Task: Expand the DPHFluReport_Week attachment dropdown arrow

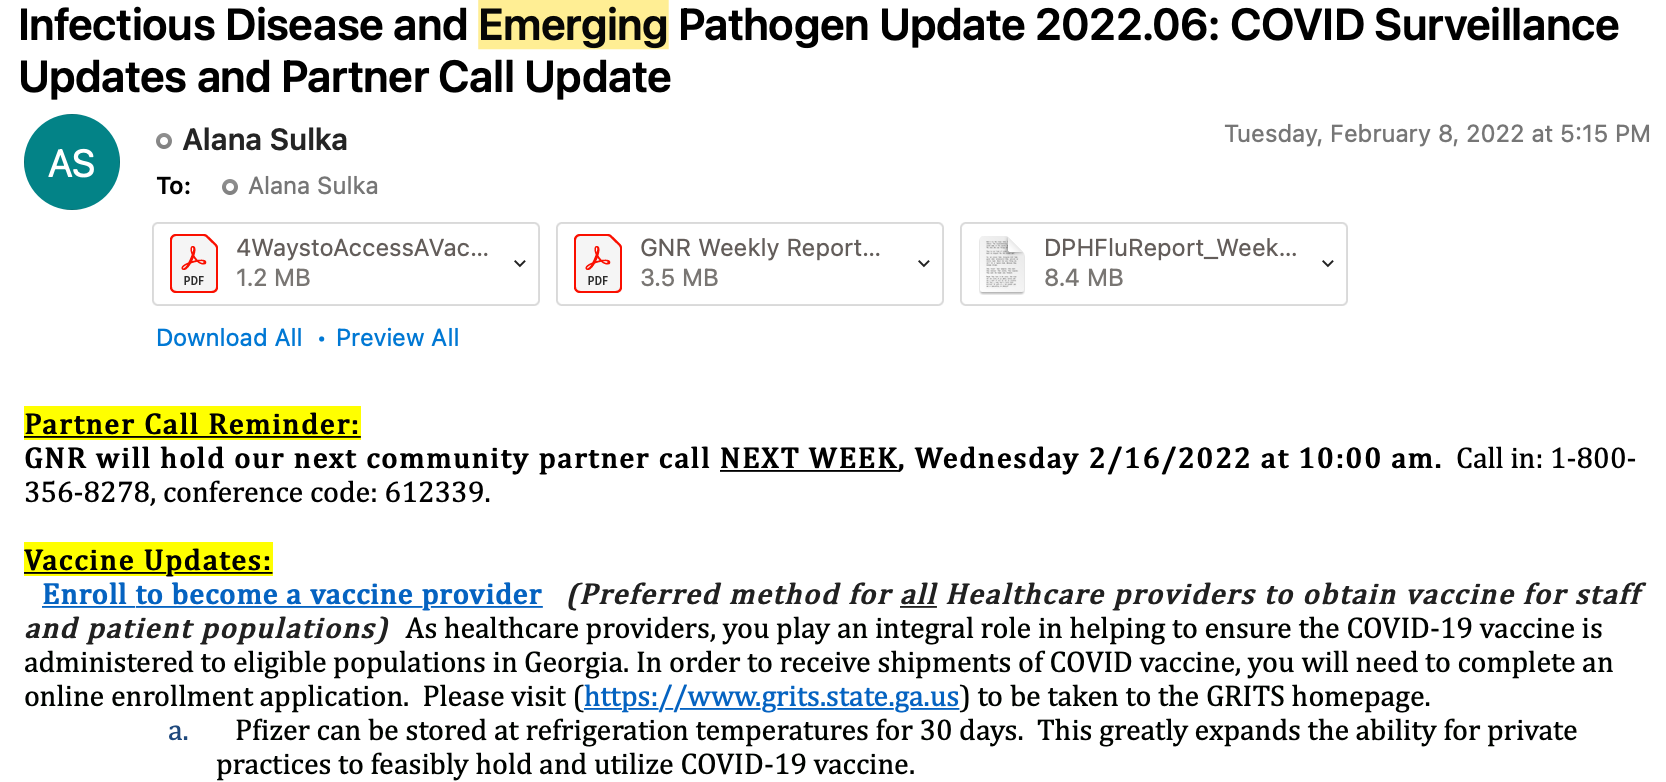Action: (x=1328, y=264)
